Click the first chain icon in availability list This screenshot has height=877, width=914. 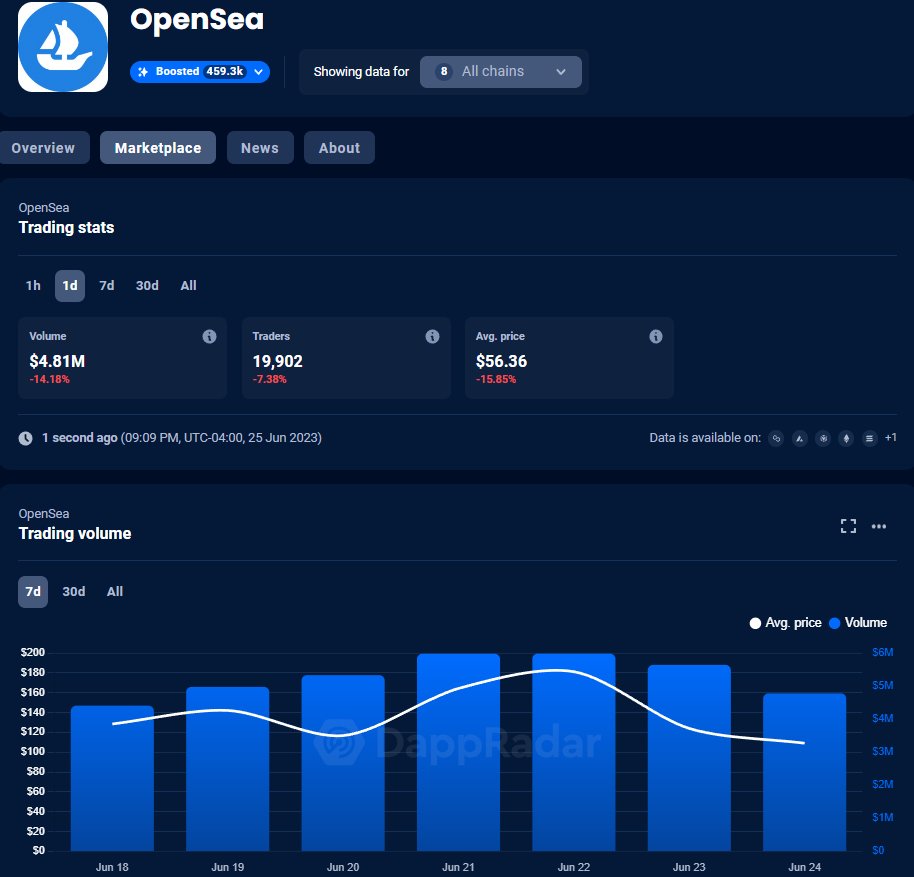pos(776,438)
